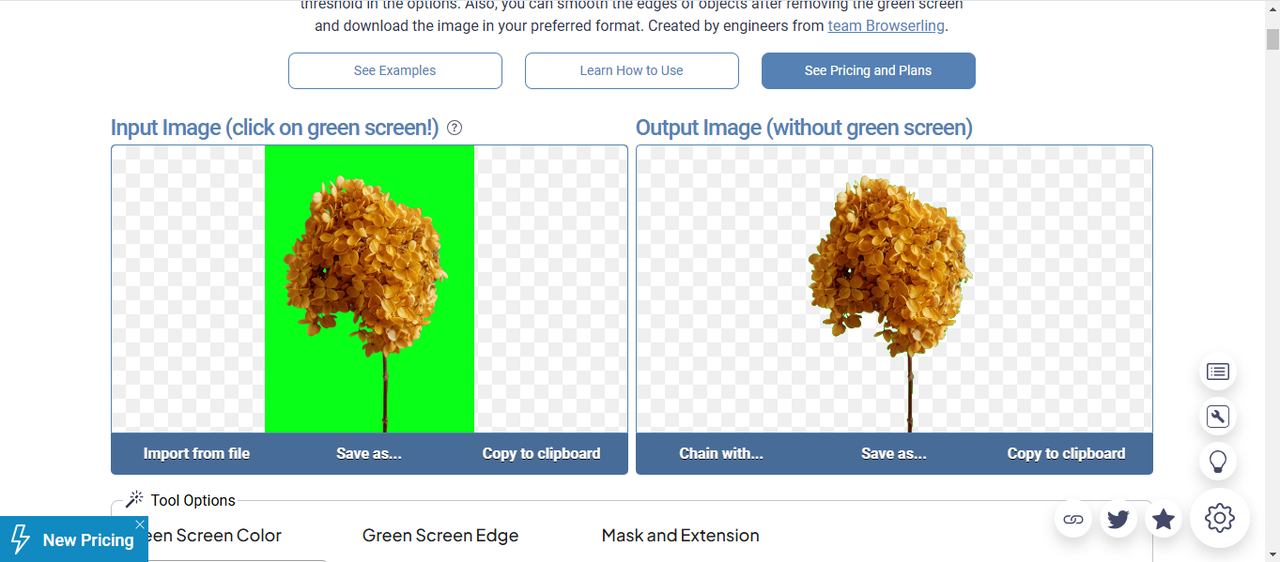Click the scrollbar up arrow
The height and width of the screenshot is (562, 1280).
pos(1272,8)
